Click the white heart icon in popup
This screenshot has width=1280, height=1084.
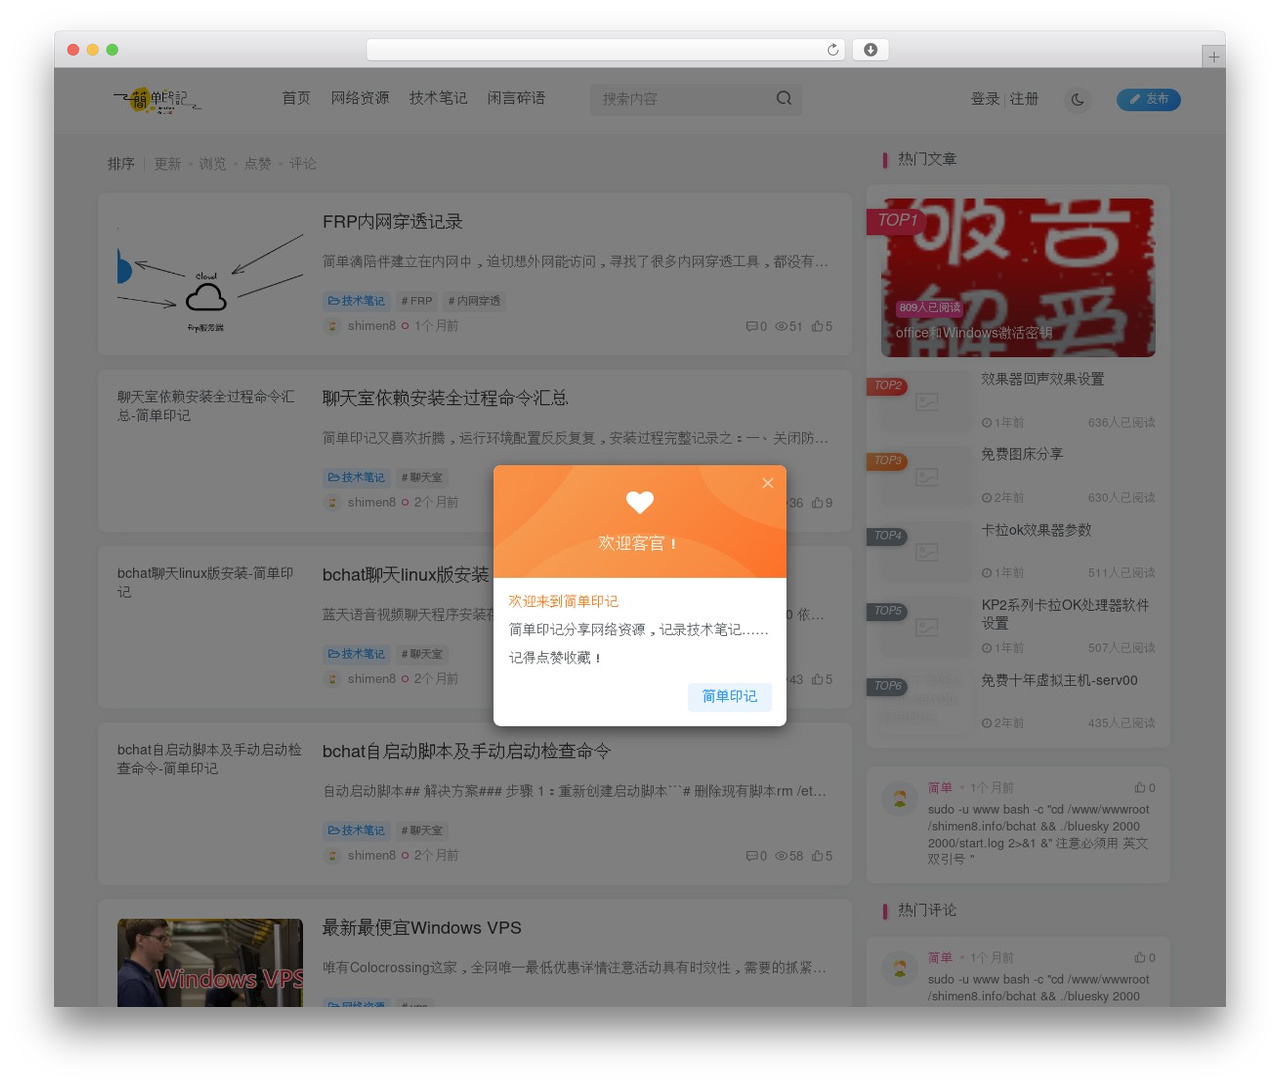tap(640, 501)
